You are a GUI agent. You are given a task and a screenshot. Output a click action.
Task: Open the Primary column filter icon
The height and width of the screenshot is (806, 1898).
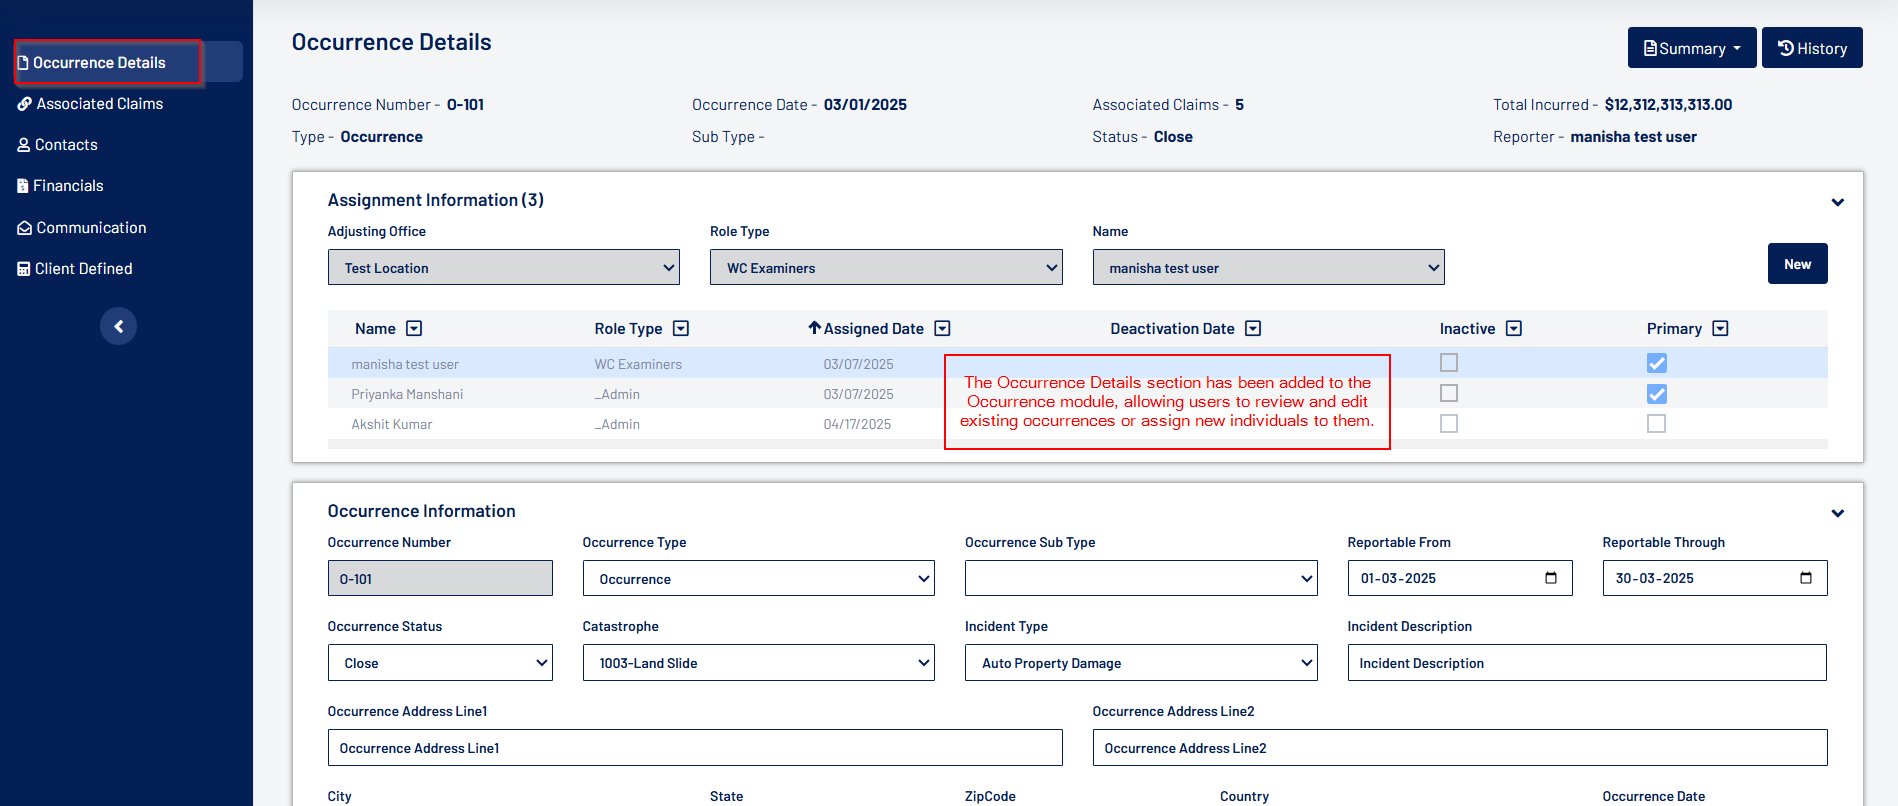(x=1720, y=329)
